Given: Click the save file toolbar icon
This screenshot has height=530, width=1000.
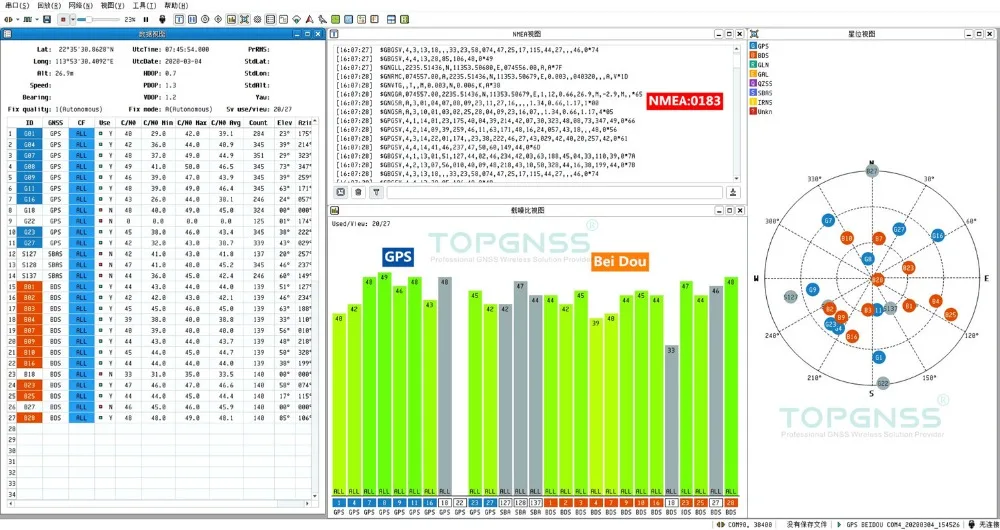Looking at the screenshot, I should click(47, 19).
